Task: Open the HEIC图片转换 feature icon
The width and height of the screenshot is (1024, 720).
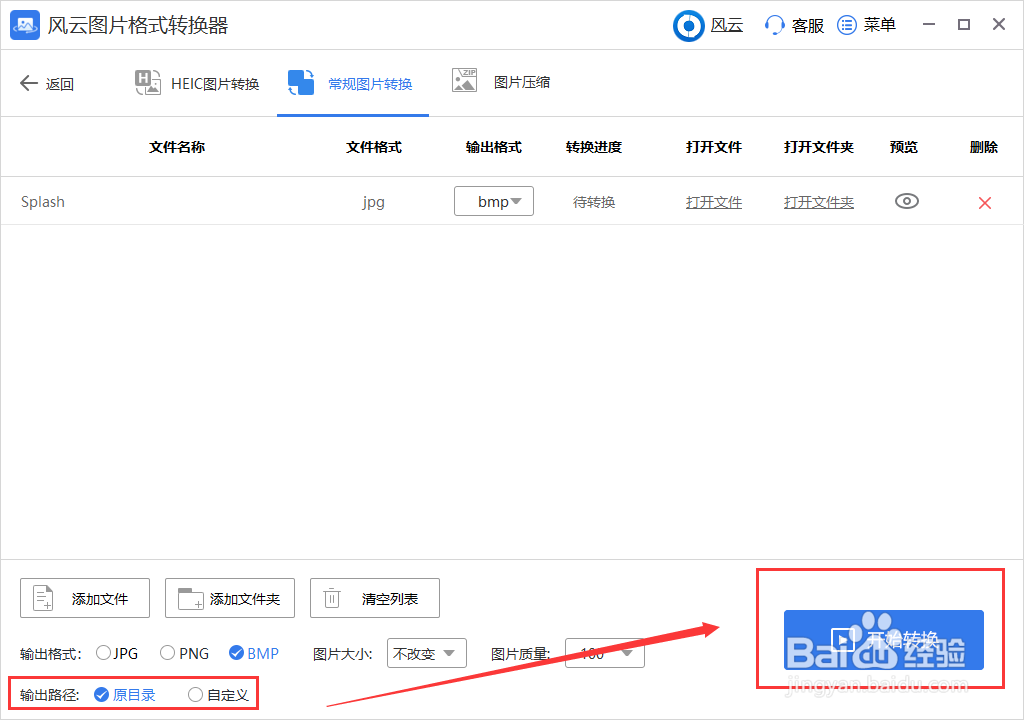Action: tap(147, 83)
